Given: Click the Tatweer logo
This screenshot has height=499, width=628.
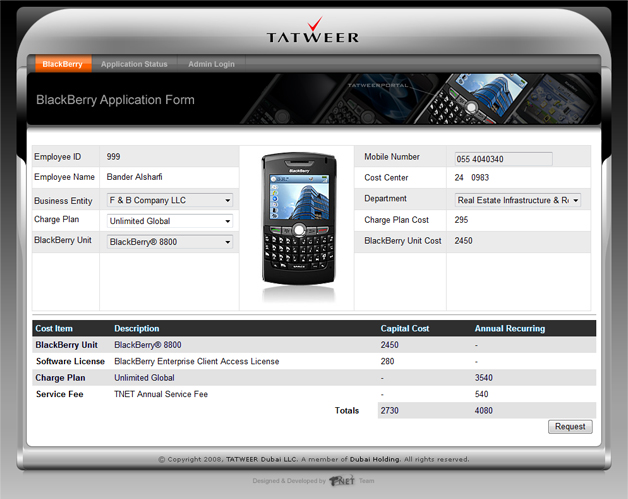Looking at the screenshot, I should click(313, 30).
